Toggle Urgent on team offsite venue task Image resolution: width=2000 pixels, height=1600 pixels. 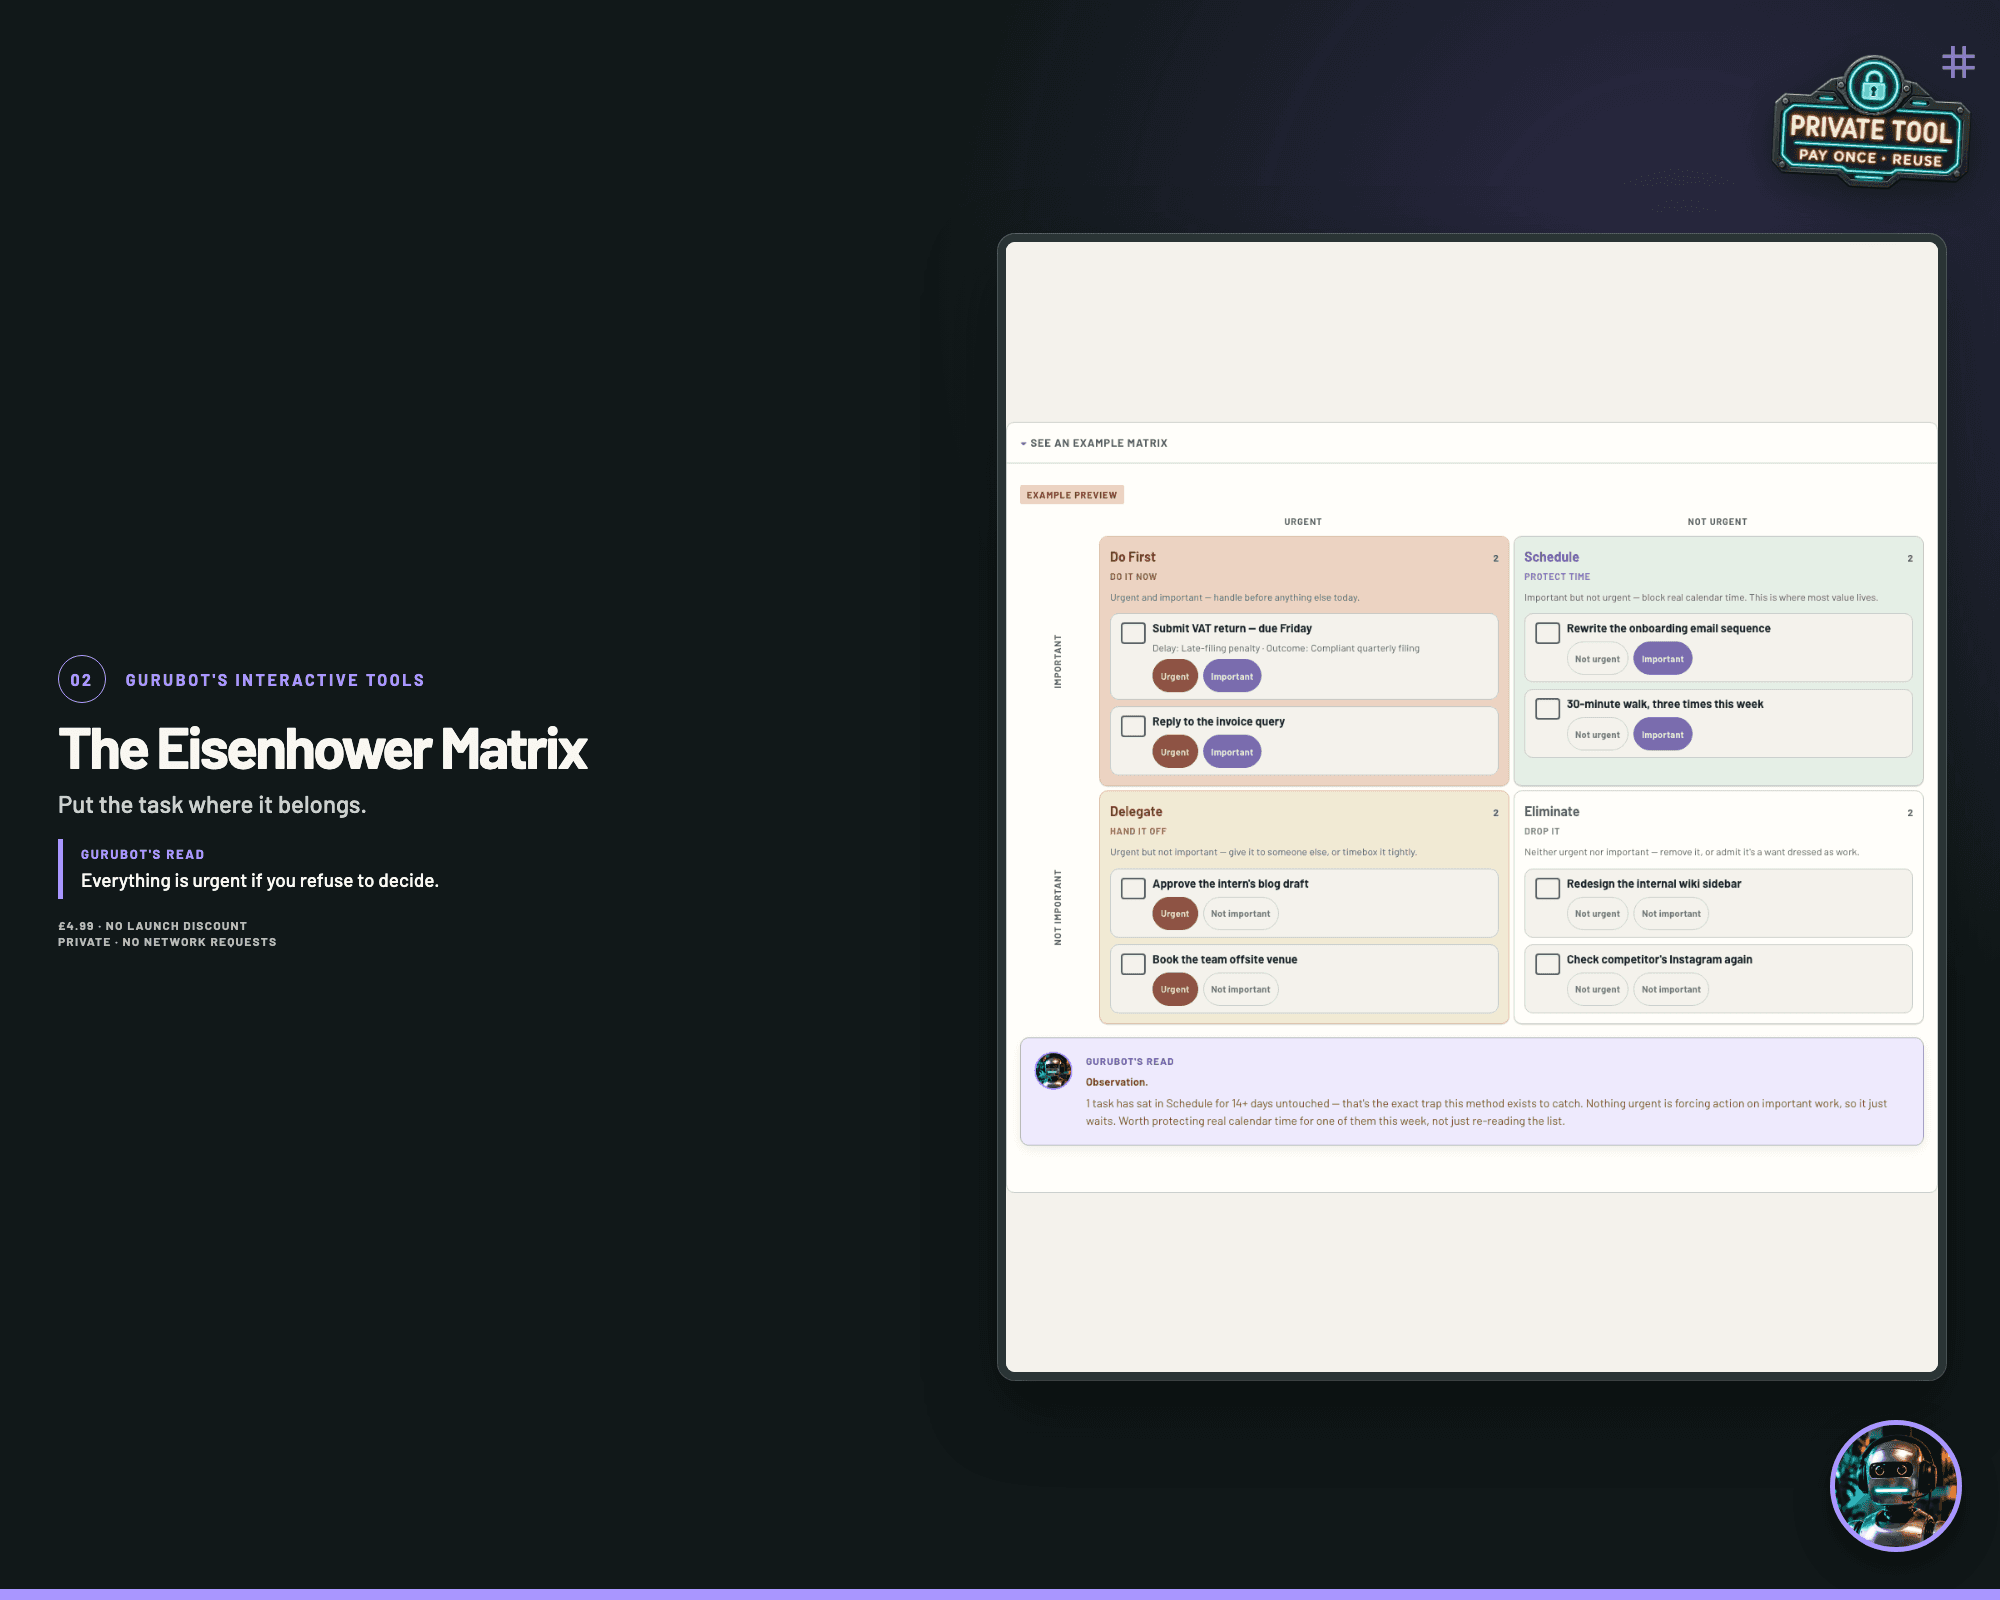coord(1175,990)
